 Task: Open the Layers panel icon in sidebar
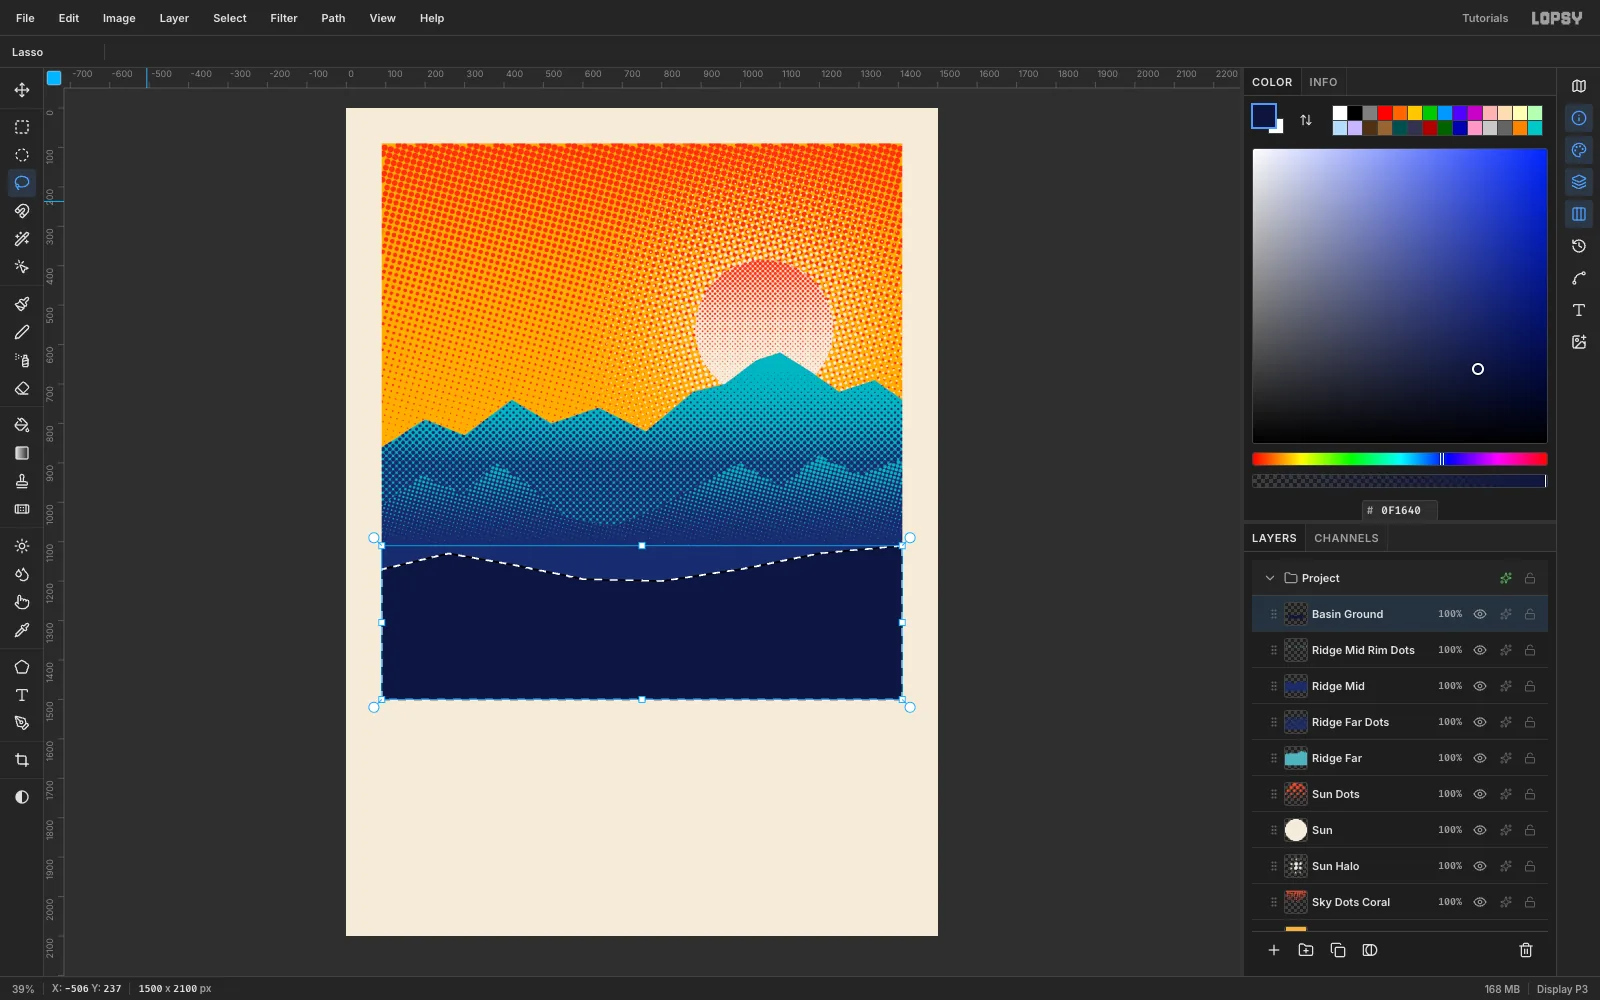point(1579,182)
